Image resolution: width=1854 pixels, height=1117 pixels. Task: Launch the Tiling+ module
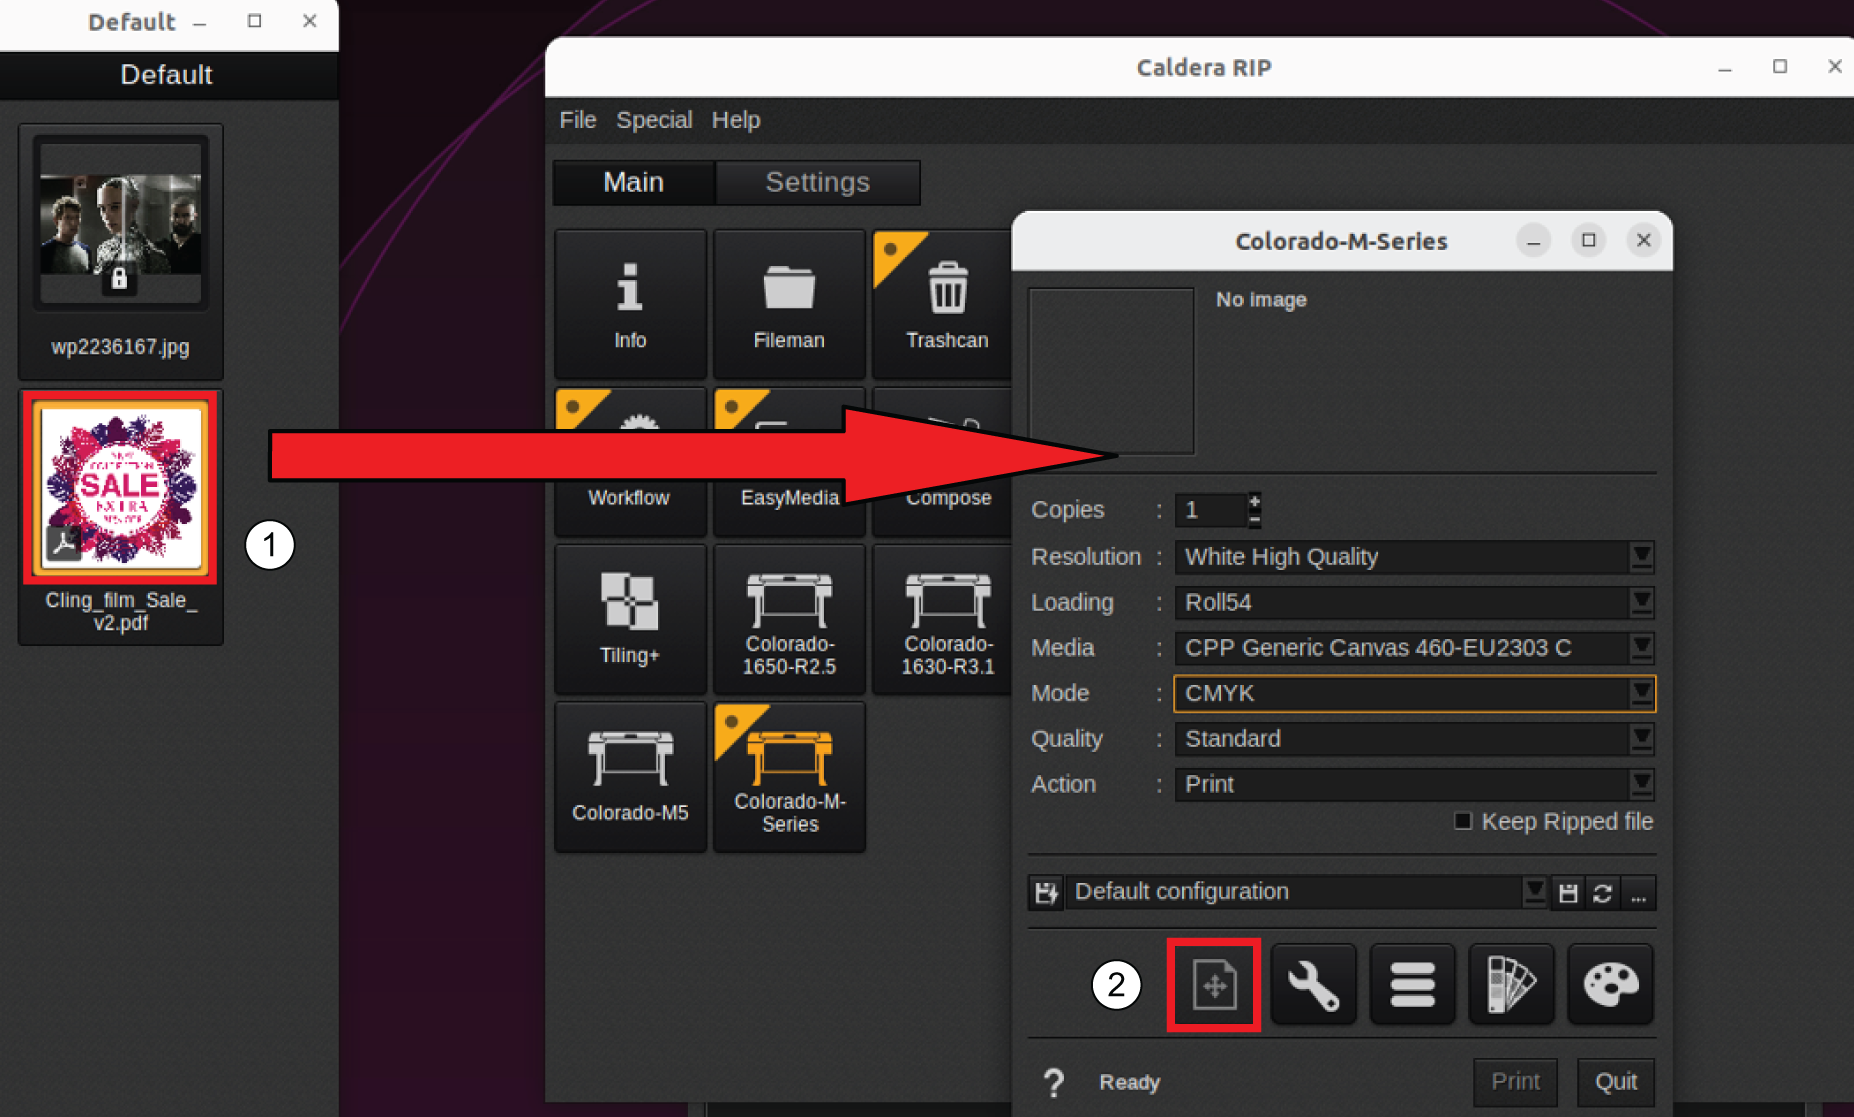click(x=630, y=619)
